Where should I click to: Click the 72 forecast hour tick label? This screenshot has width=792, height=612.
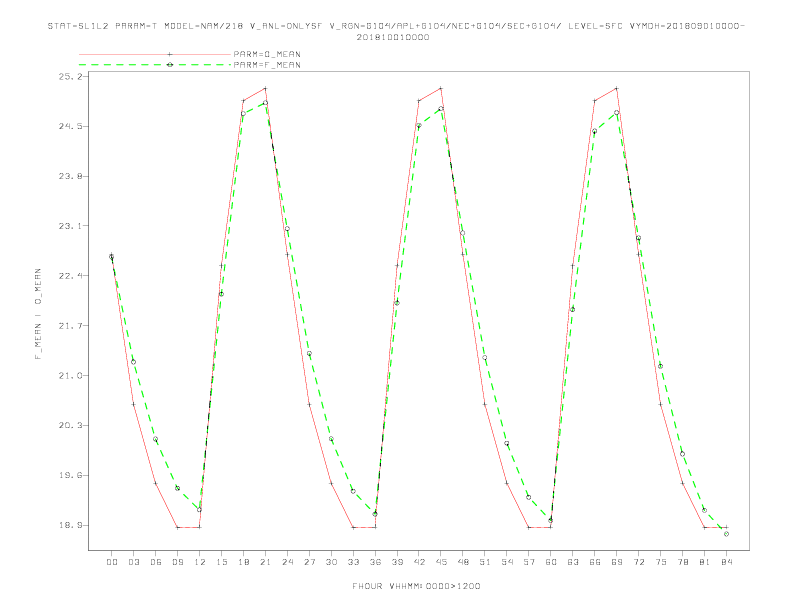[638, 562]
